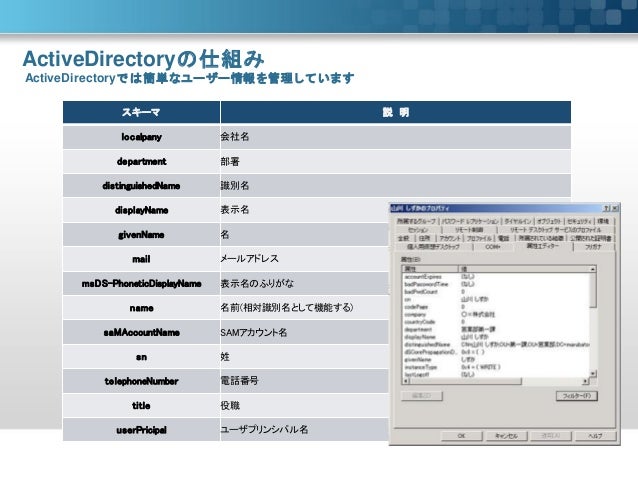Click the help question mark in the dialog title bar
The width and height of the screenshot is (638, 479).
(606, 208)
